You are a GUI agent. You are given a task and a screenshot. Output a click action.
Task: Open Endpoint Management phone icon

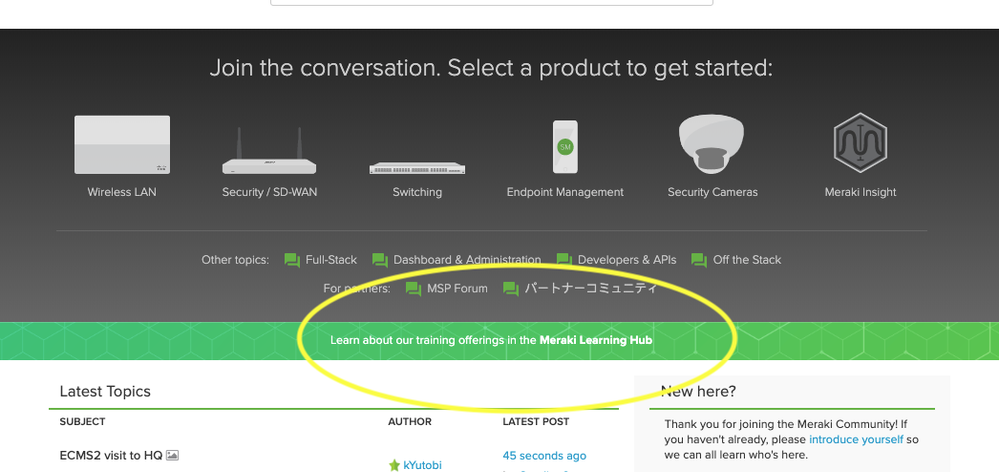coord(565,147)
